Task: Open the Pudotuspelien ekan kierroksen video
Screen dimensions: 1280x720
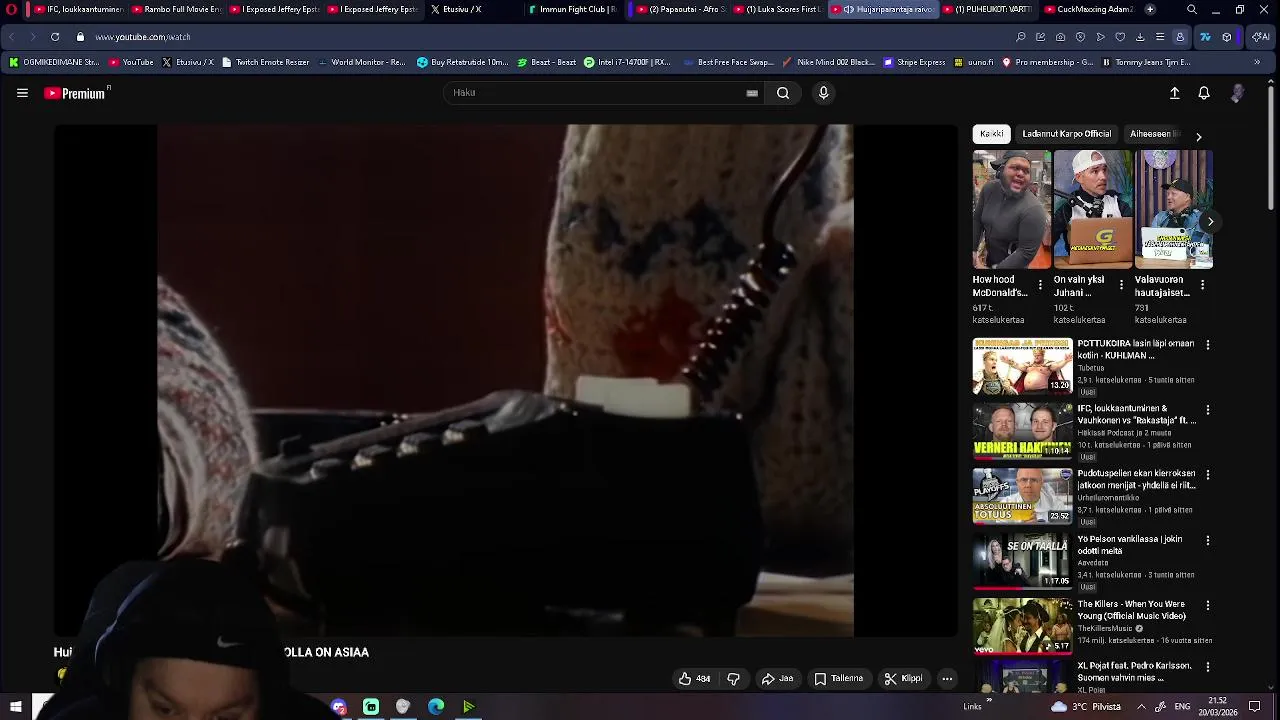Action: [1022, 496]
